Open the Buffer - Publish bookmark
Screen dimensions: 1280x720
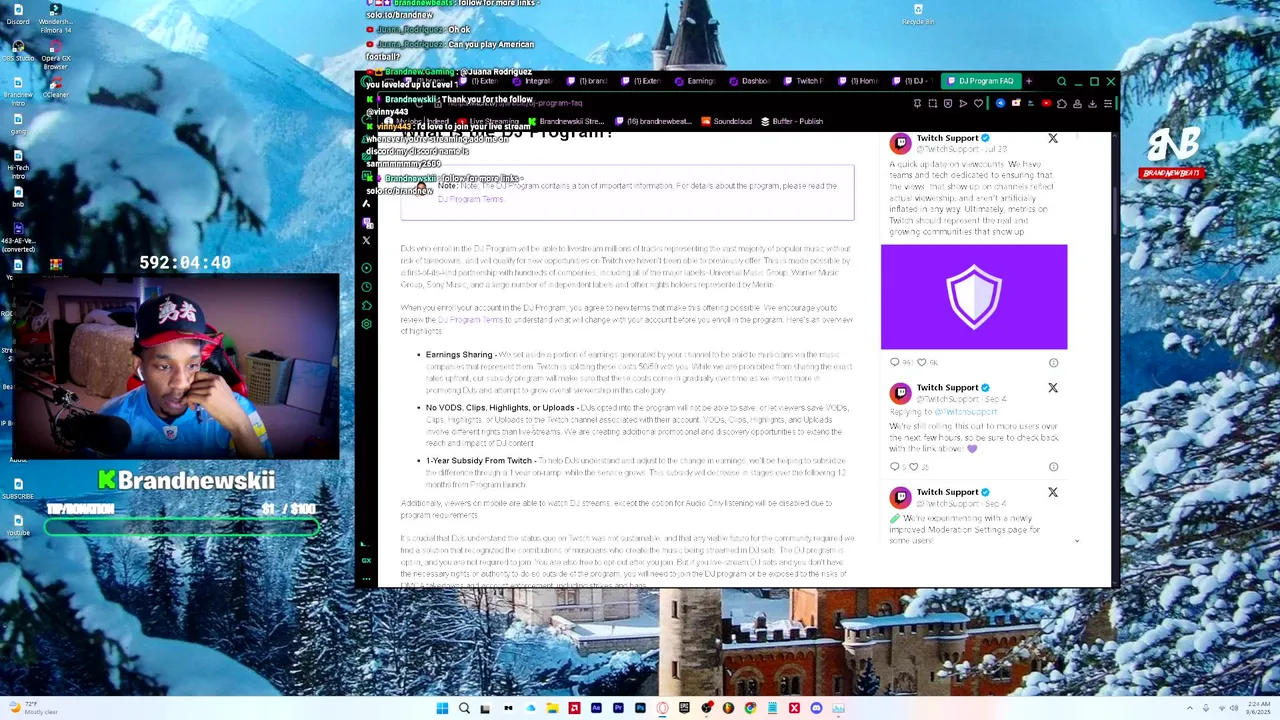click(792, 121)
